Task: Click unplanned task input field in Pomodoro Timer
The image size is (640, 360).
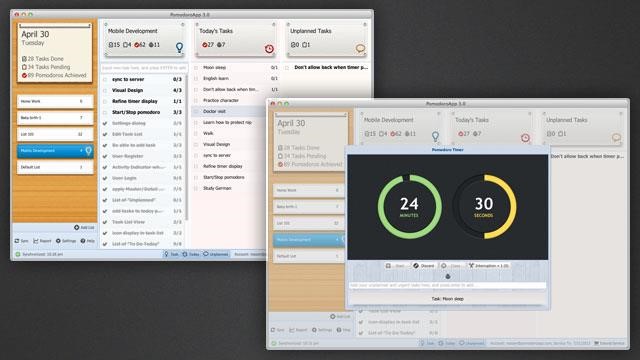Action: pyautogui.click(x=447, y=285)
